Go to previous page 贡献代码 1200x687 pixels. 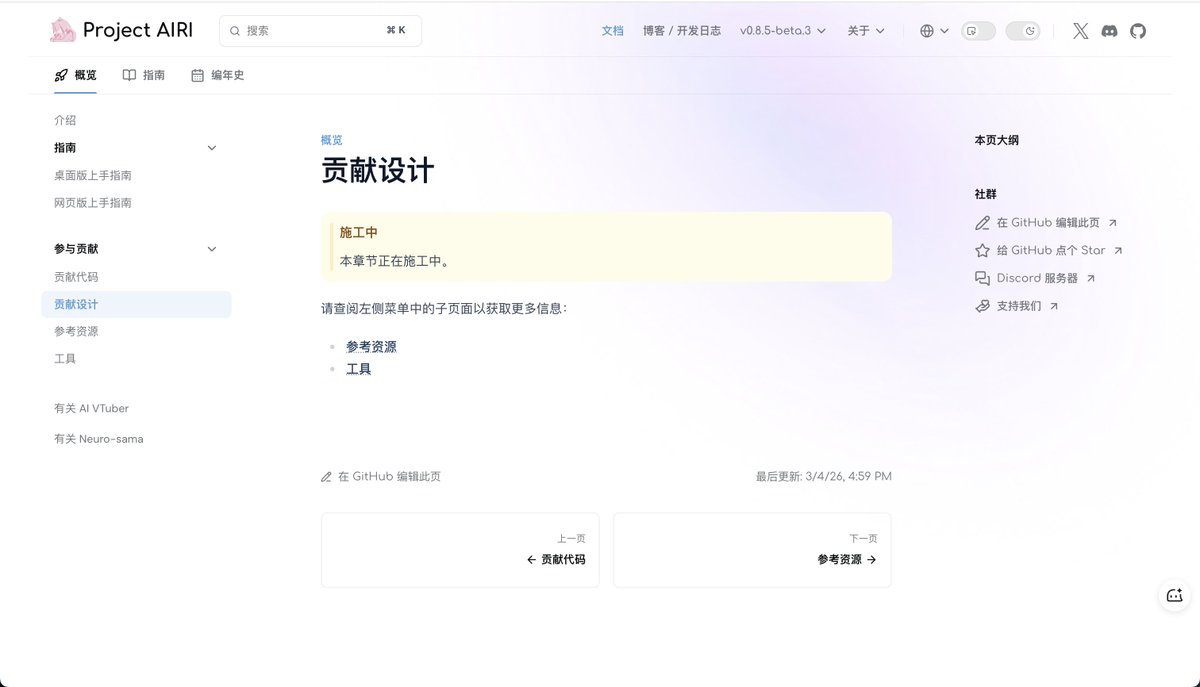pos(460,550)
